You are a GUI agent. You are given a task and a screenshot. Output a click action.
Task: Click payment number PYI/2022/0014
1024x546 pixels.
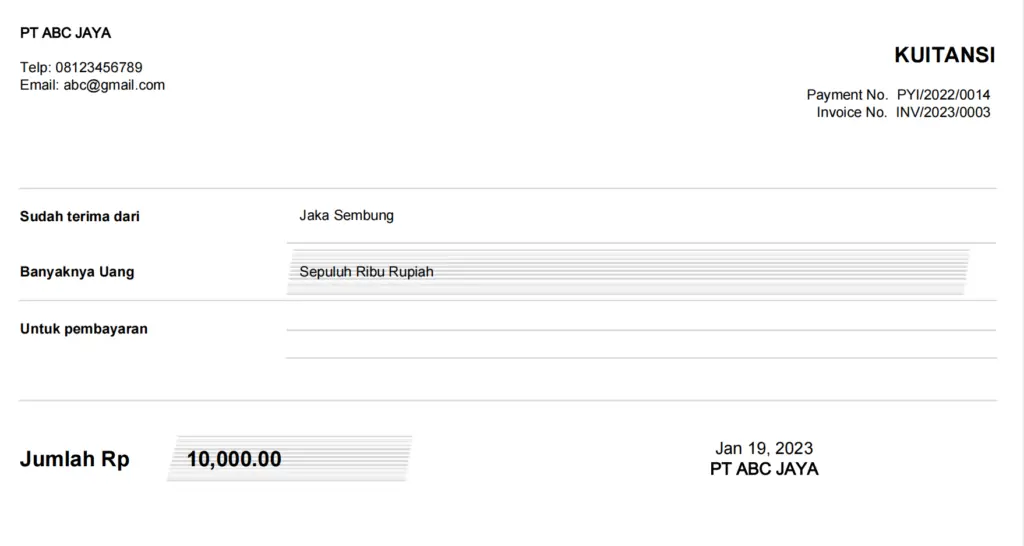coord(943,95)
